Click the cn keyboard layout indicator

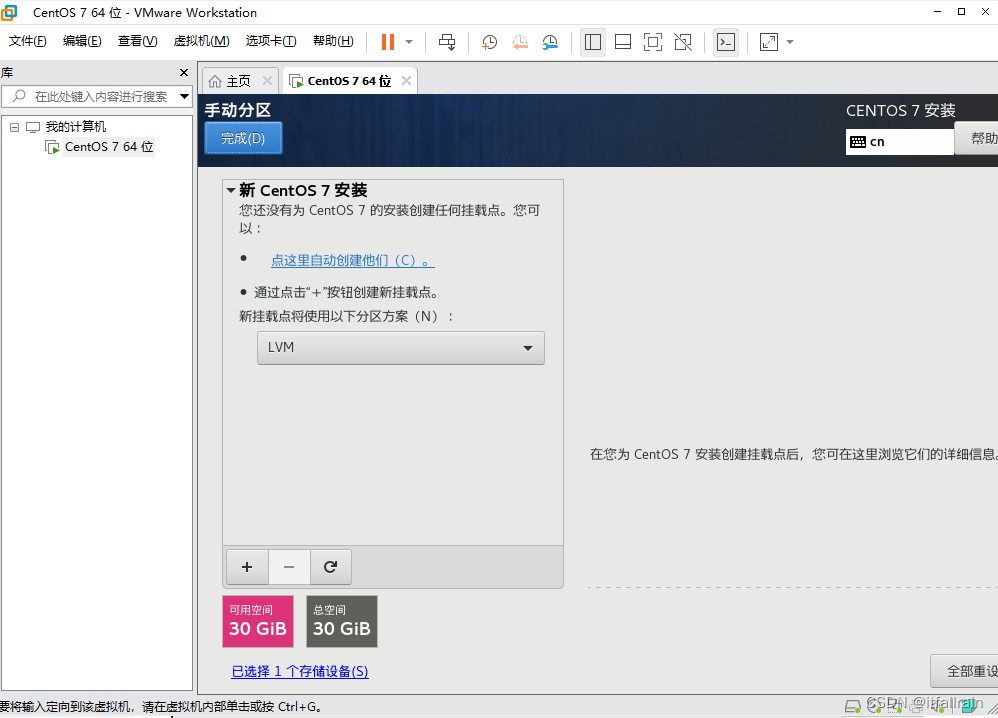coord(899,141)
